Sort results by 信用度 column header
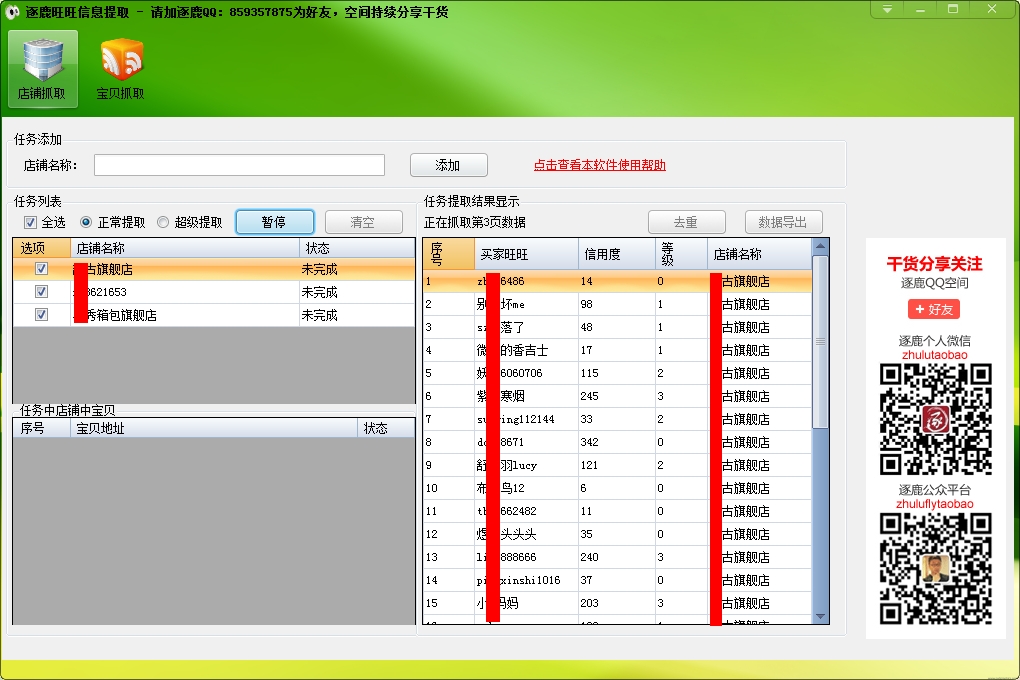The height and width of the screenshot is (680, 1020). tap(617, 254)
